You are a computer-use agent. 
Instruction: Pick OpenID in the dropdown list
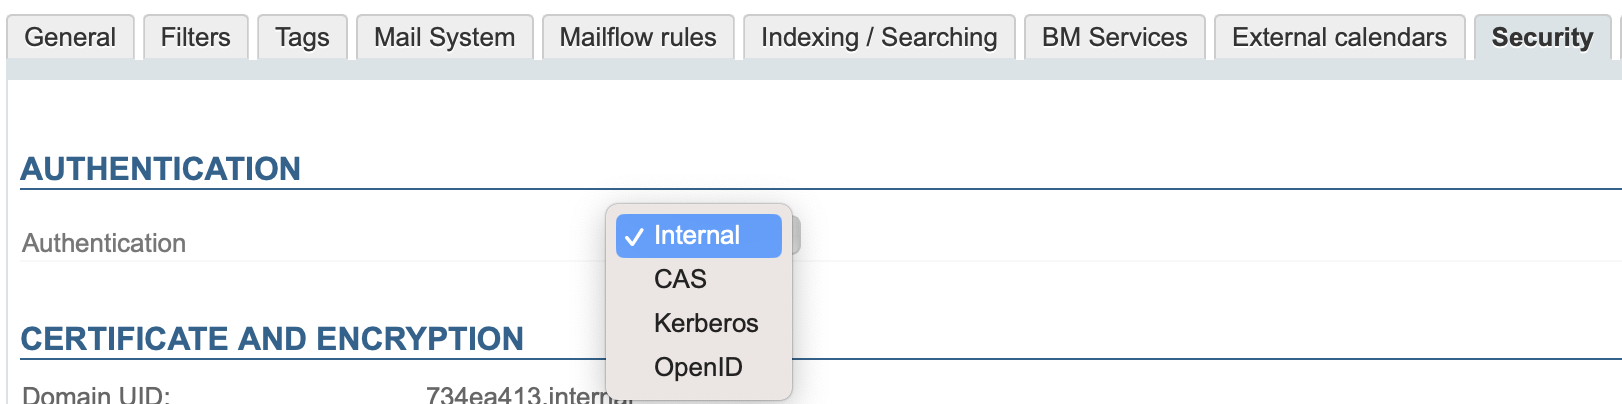pyautogui.click(x=698, y=367)
